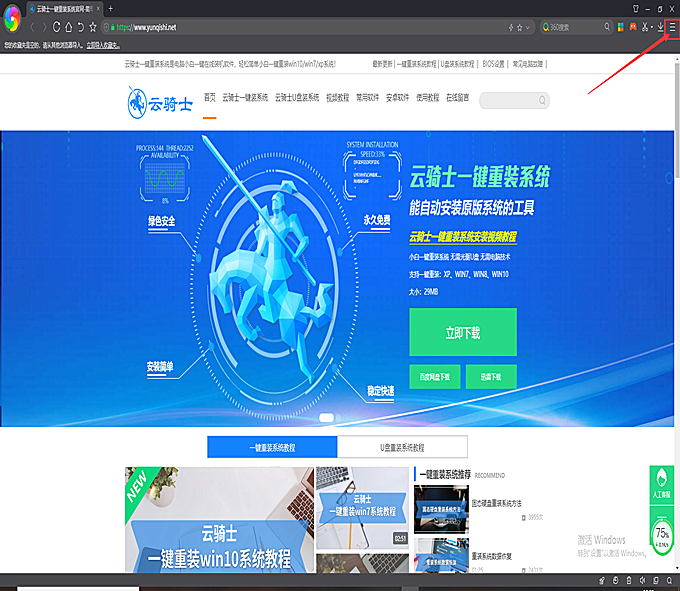Screen dimensions: 680x591
Task: Select the active white carousel dot
Action: (326, 418)
